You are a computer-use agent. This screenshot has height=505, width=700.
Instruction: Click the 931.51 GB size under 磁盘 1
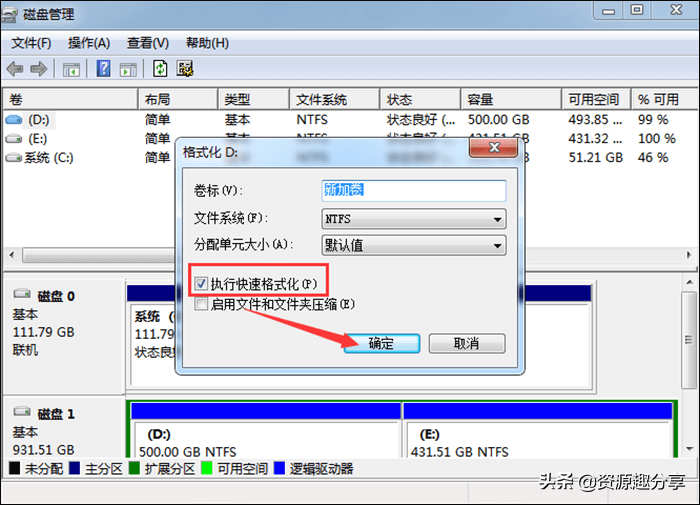tap(44, 449)
